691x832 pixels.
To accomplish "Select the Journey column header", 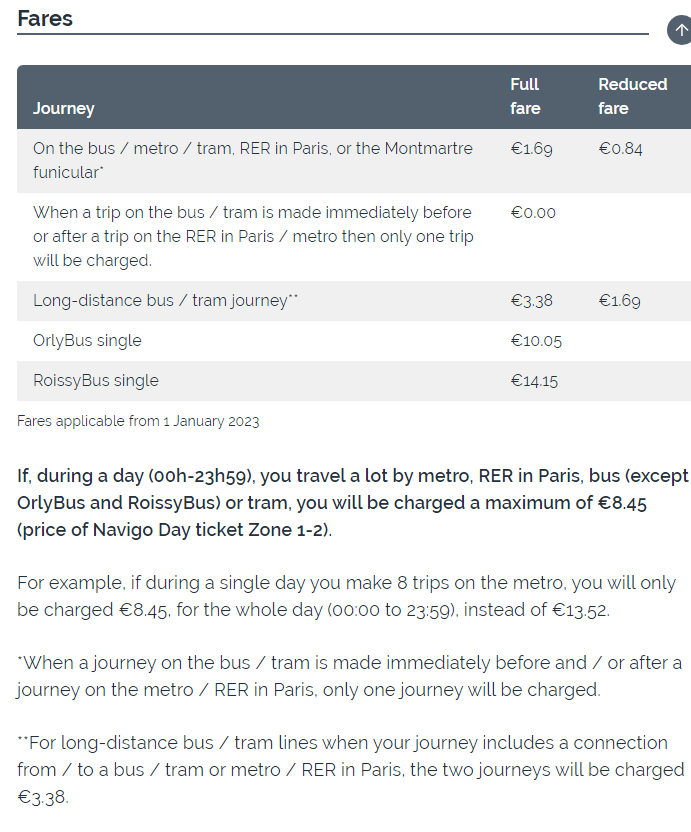I will click(64, 108).
